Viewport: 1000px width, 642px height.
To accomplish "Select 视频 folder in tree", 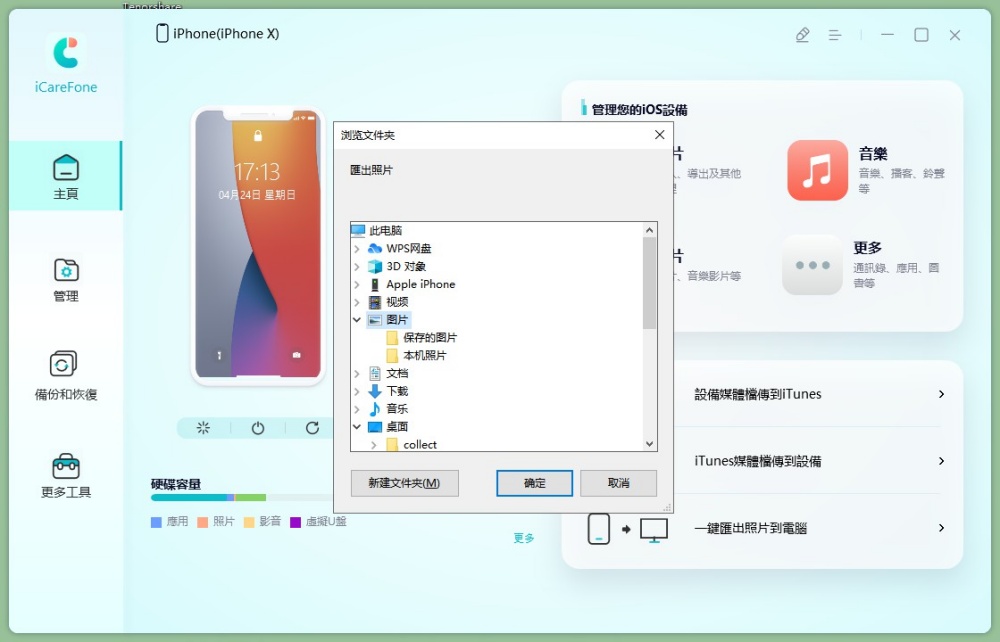I will [x=397, y=302].
